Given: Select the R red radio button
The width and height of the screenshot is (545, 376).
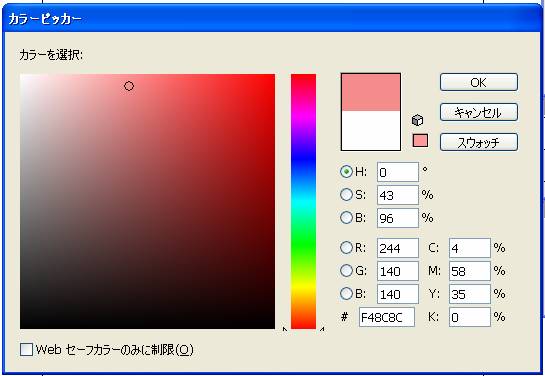Looking at the screenshot, I should tap(346, 247).
